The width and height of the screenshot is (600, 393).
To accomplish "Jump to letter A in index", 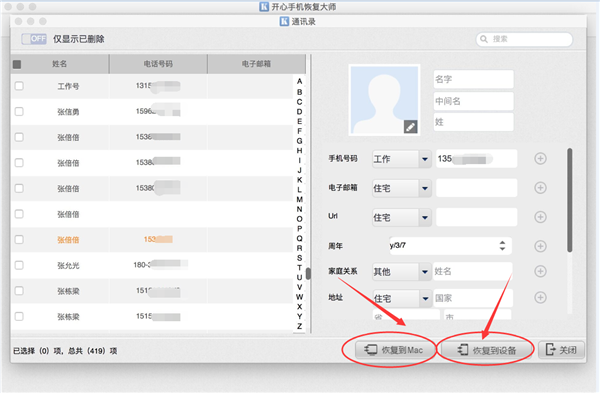I will (299, 81).
